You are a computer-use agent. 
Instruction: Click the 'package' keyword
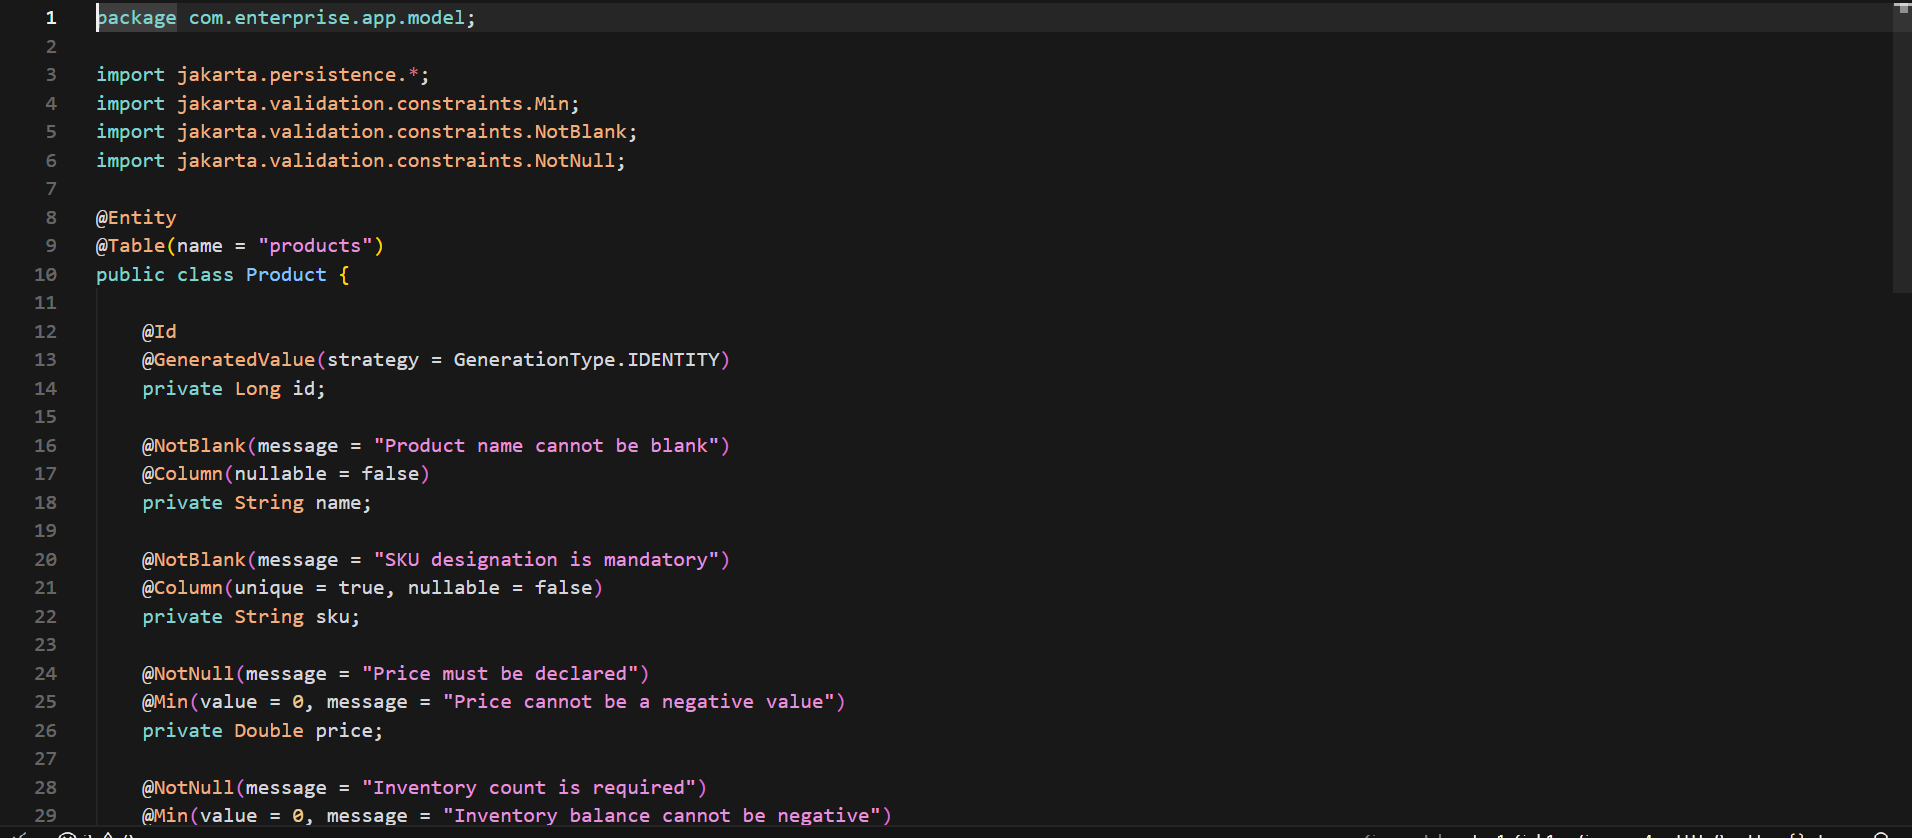click(x=136, y=18)
